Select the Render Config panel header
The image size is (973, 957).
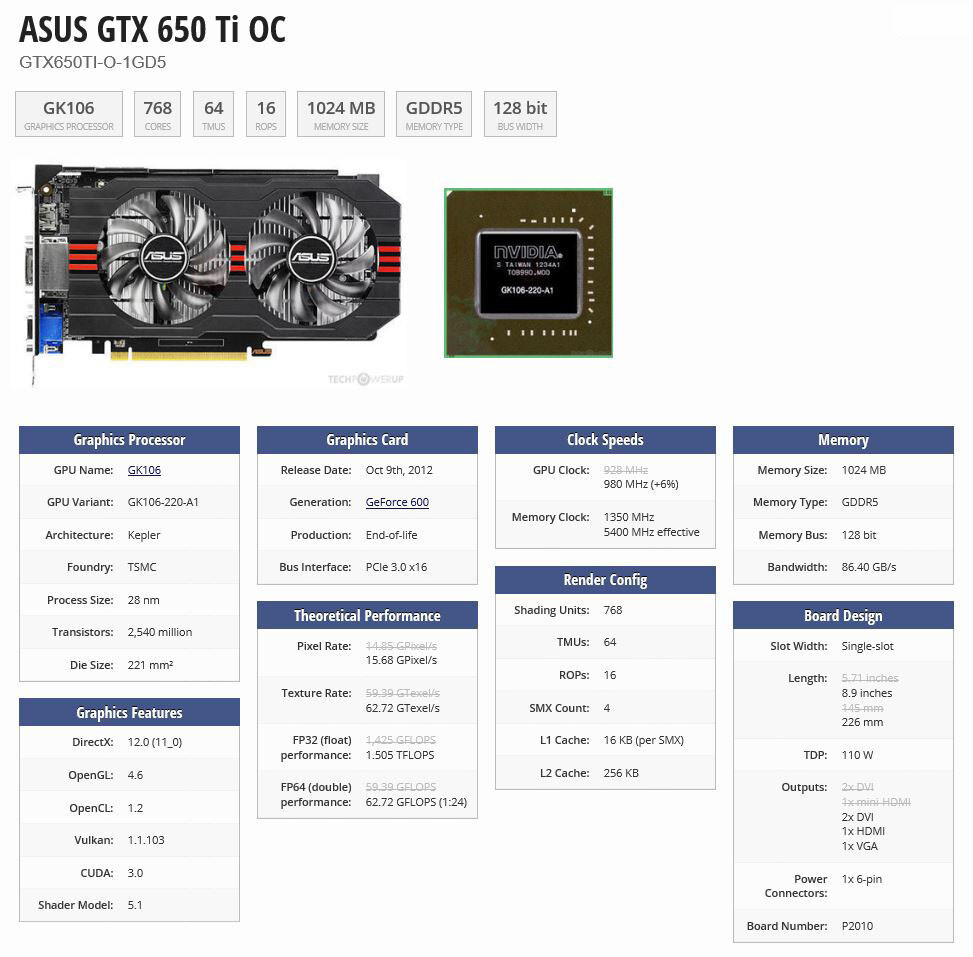[604, 579]
